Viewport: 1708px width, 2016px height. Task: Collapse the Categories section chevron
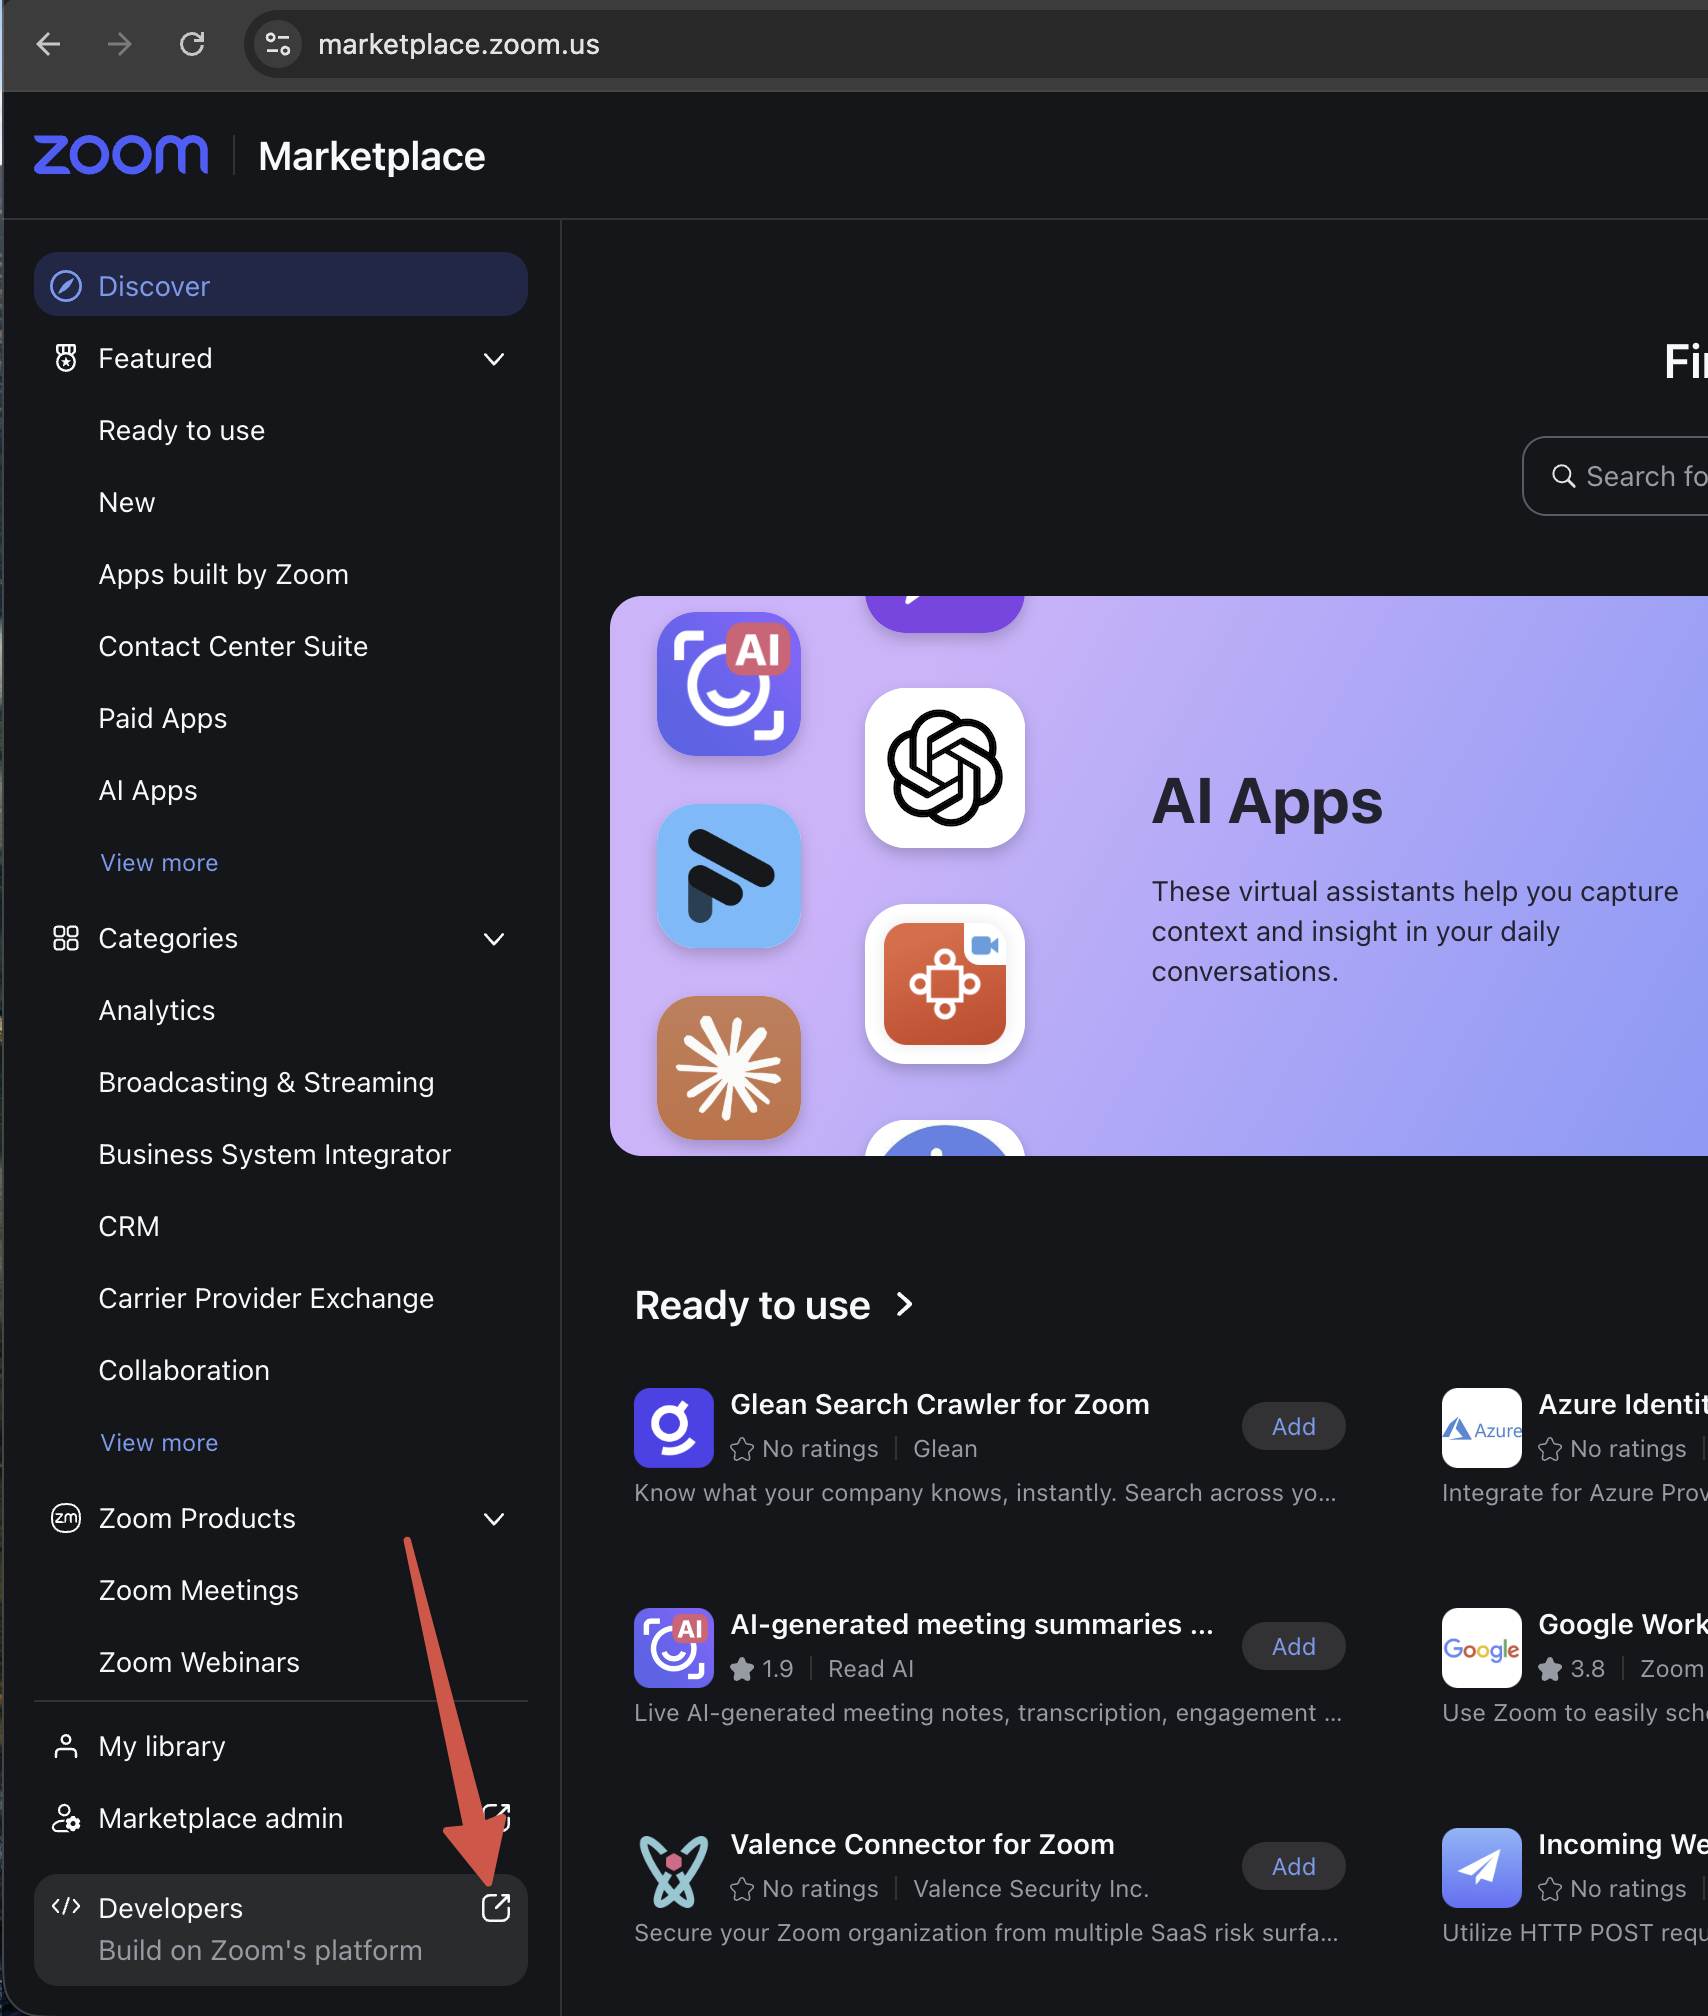494,939
